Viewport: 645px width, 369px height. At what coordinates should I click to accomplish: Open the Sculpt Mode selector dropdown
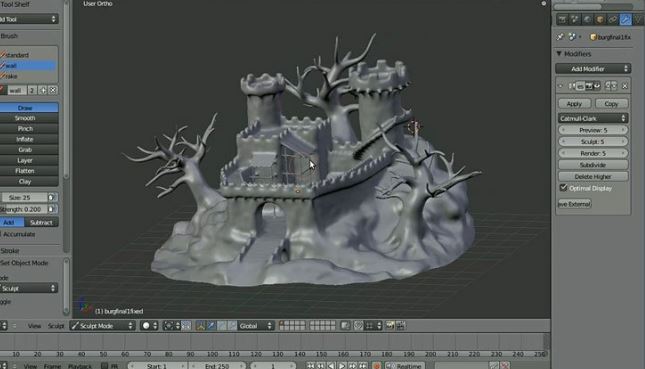click(x=102, y=326)
